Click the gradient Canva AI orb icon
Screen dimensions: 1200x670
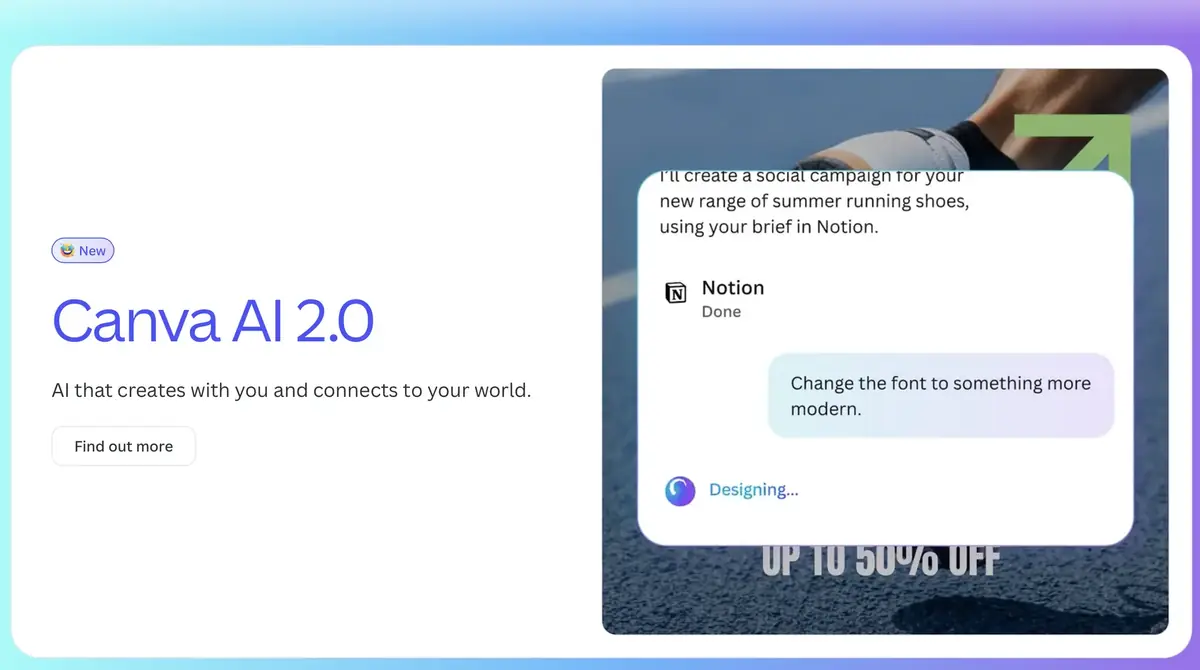pos(680,490)
